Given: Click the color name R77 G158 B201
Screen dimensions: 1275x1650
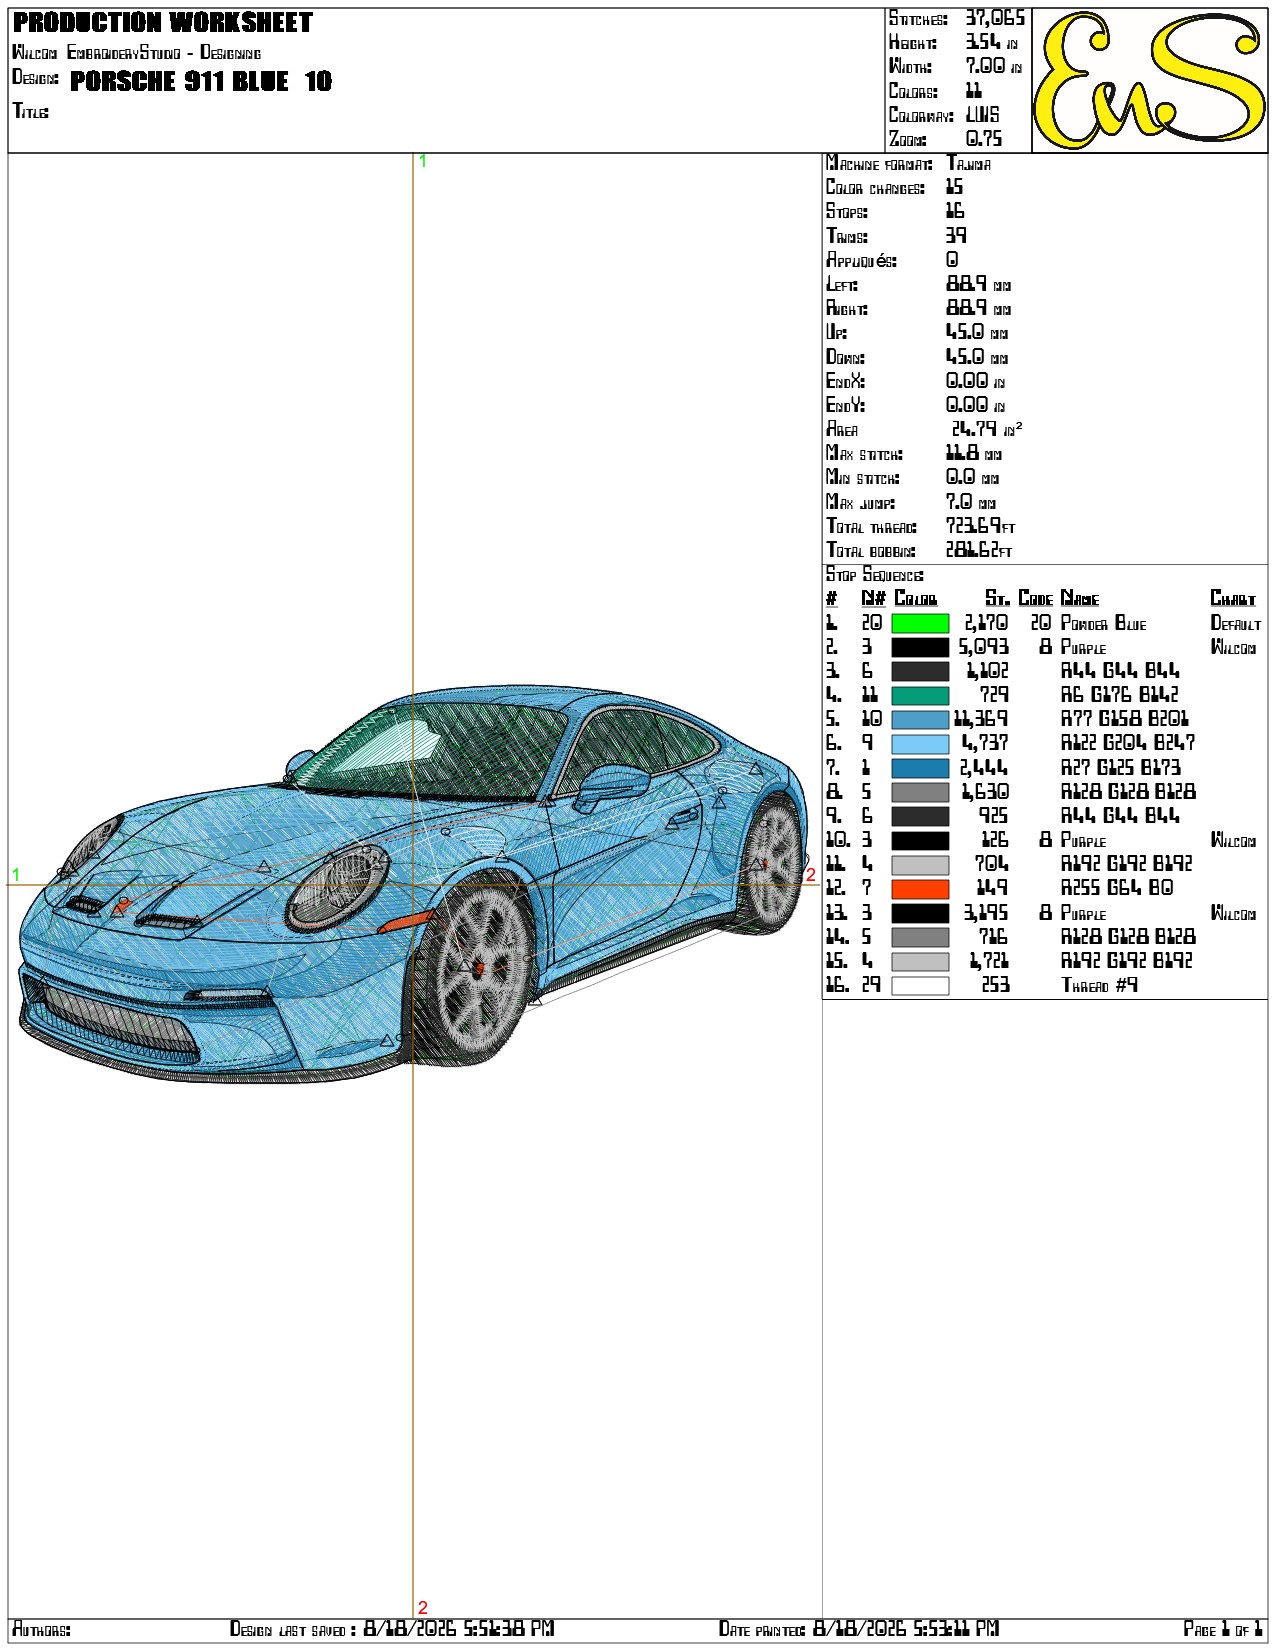Looking at the screenshot, I should tap(1125, 719).
